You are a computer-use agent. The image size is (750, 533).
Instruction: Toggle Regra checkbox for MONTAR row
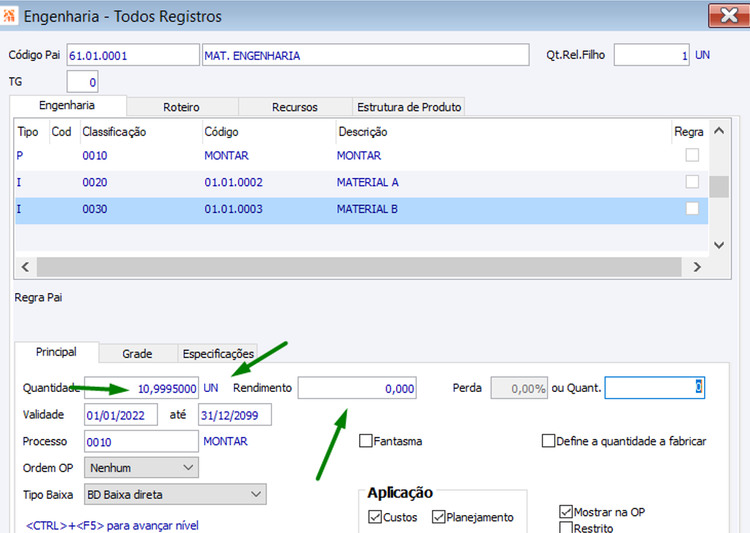tap(692, 155)
